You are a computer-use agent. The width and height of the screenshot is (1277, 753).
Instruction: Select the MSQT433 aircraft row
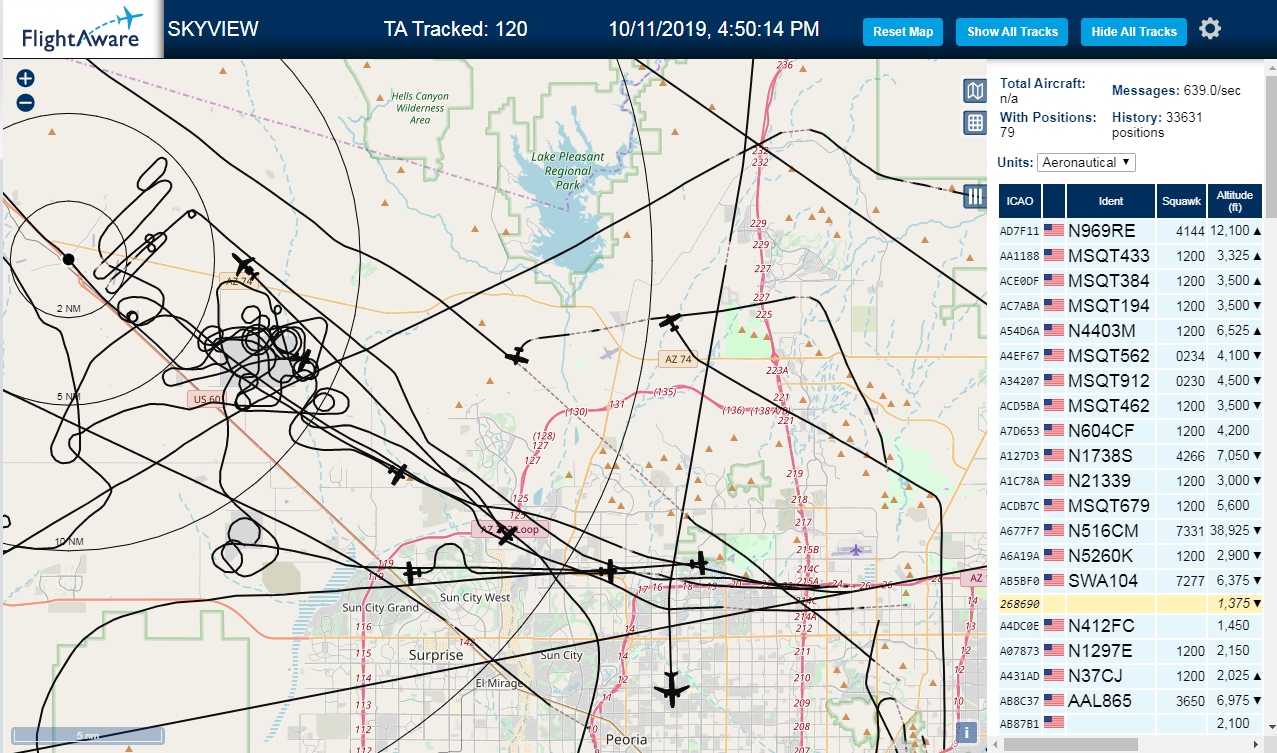tap(1131, 255)
